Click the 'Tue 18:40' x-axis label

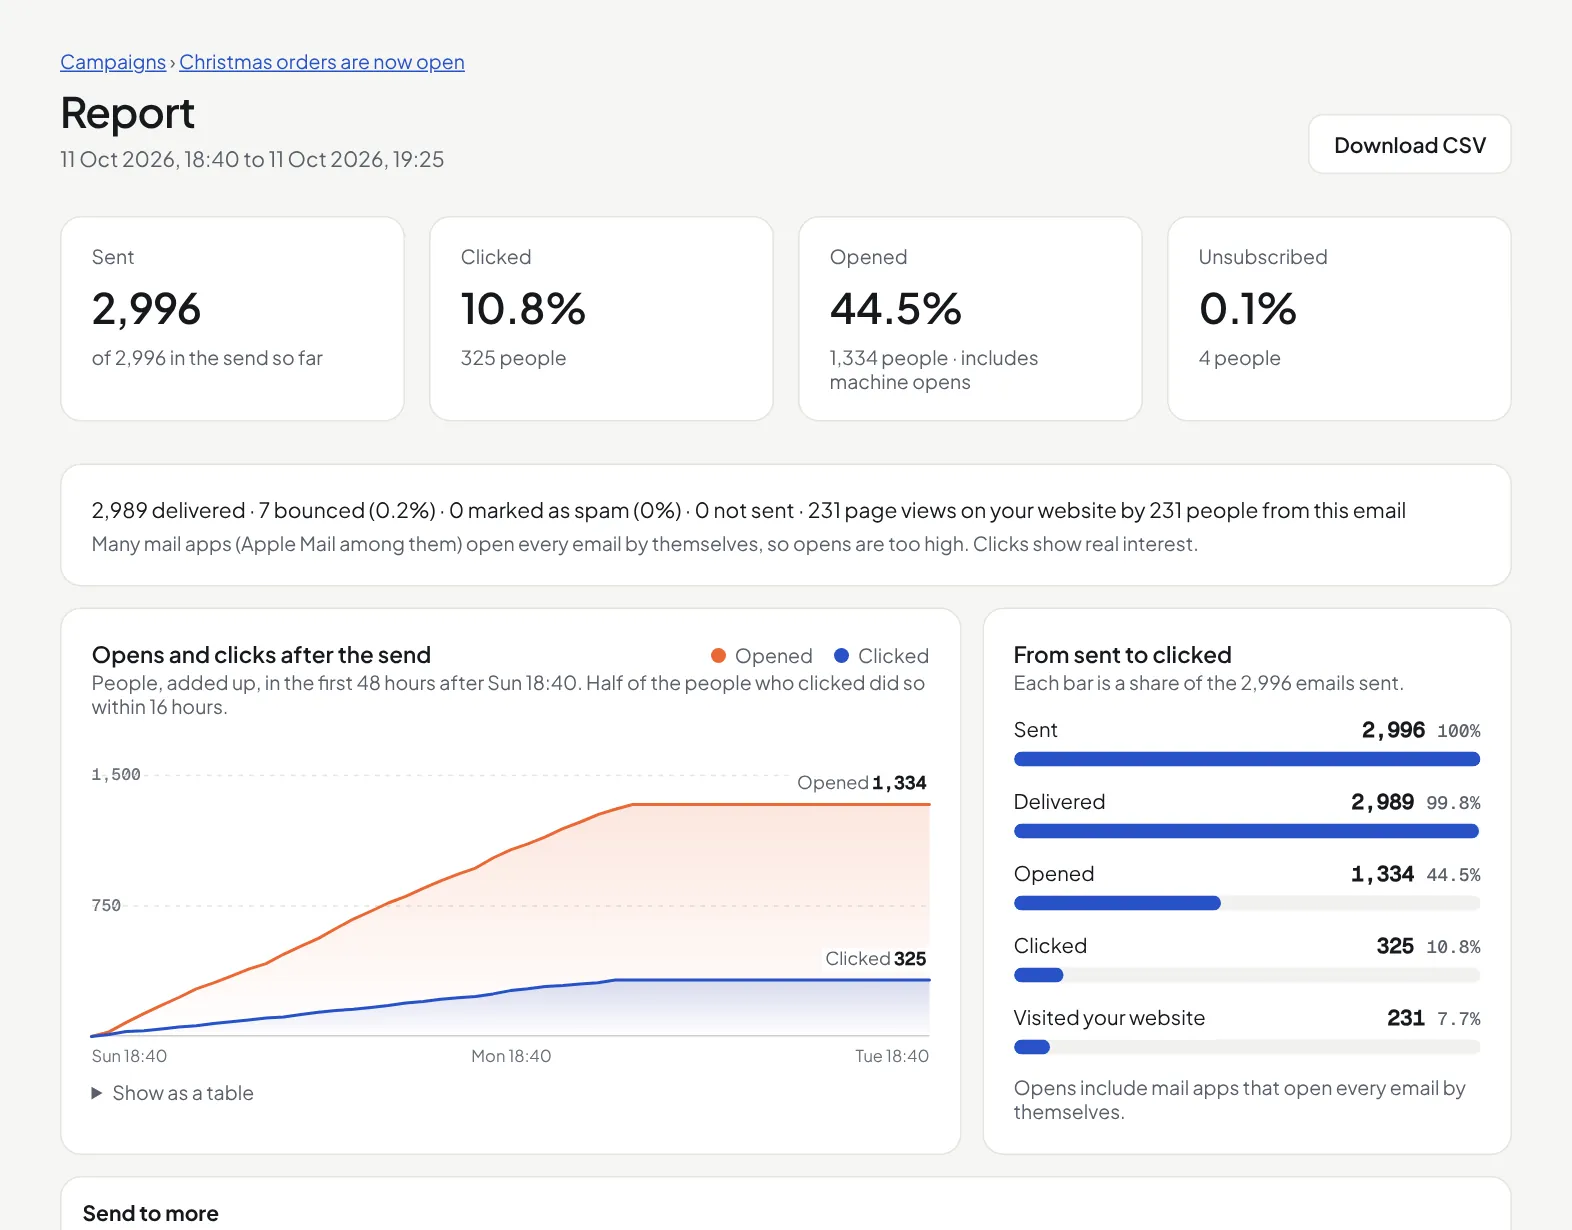(892, 1056)
